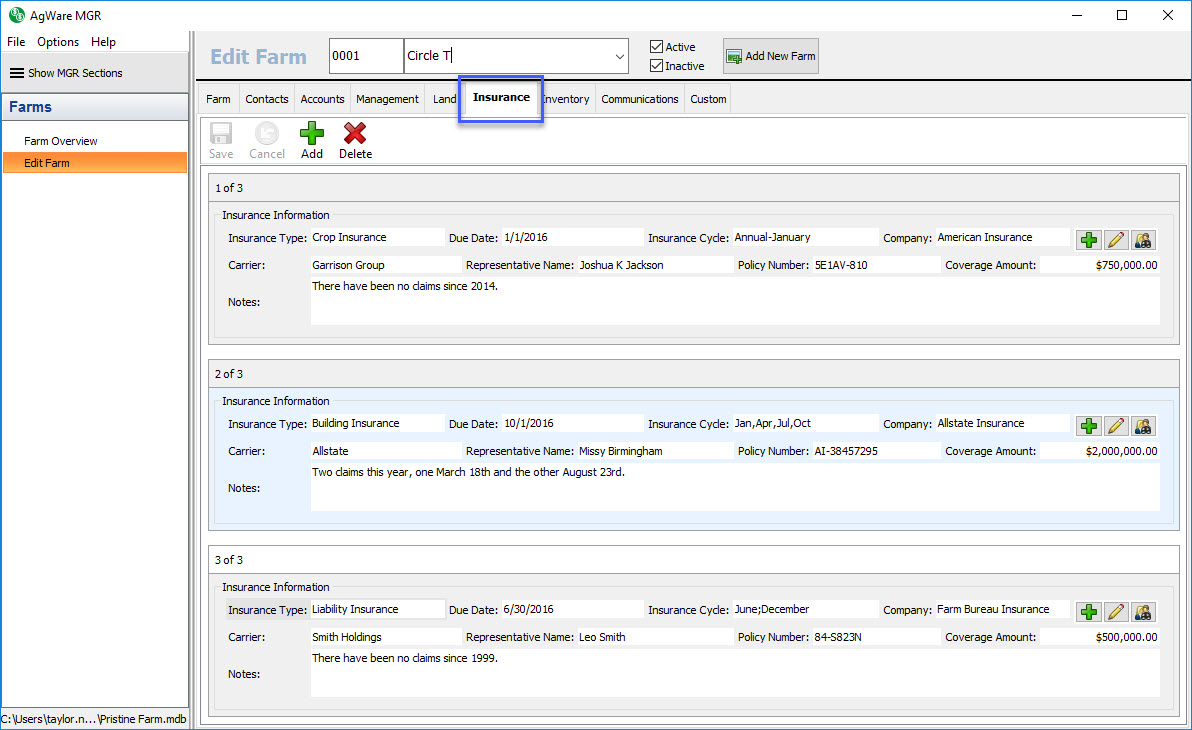Click the pencil edit icon beside American Insurance
This screenshot has height=730, width=1192.
pyautogui.click(x=1116, y=240)
